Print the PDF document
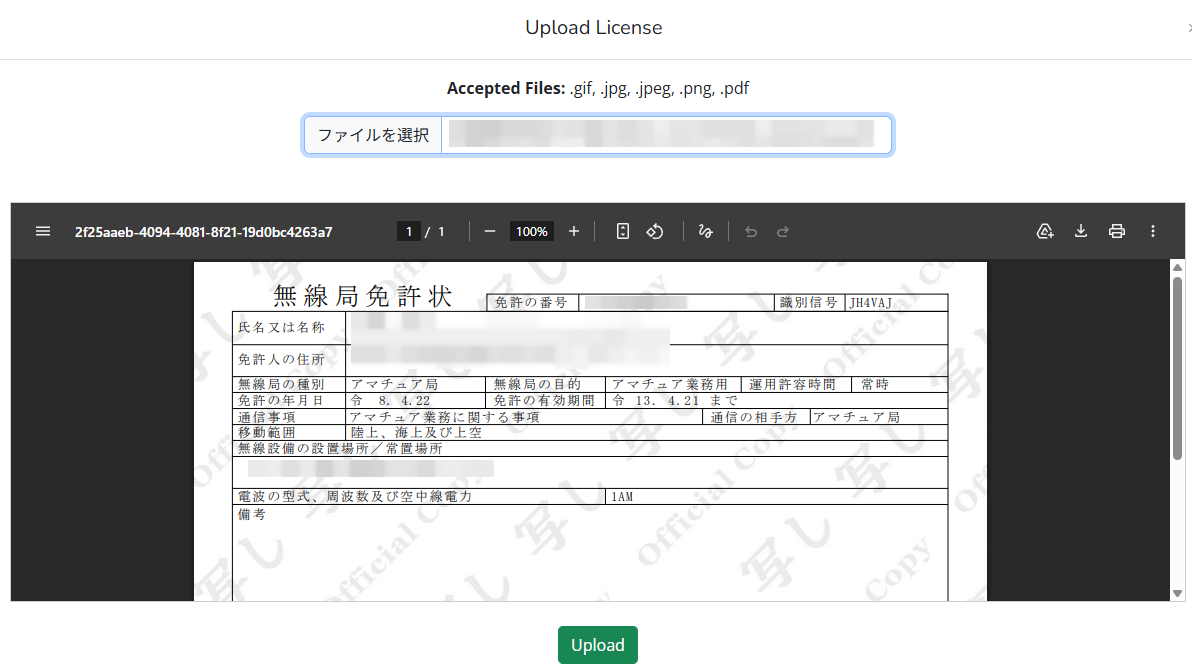The image size is (1192, 672). (x=1117, y=231)
